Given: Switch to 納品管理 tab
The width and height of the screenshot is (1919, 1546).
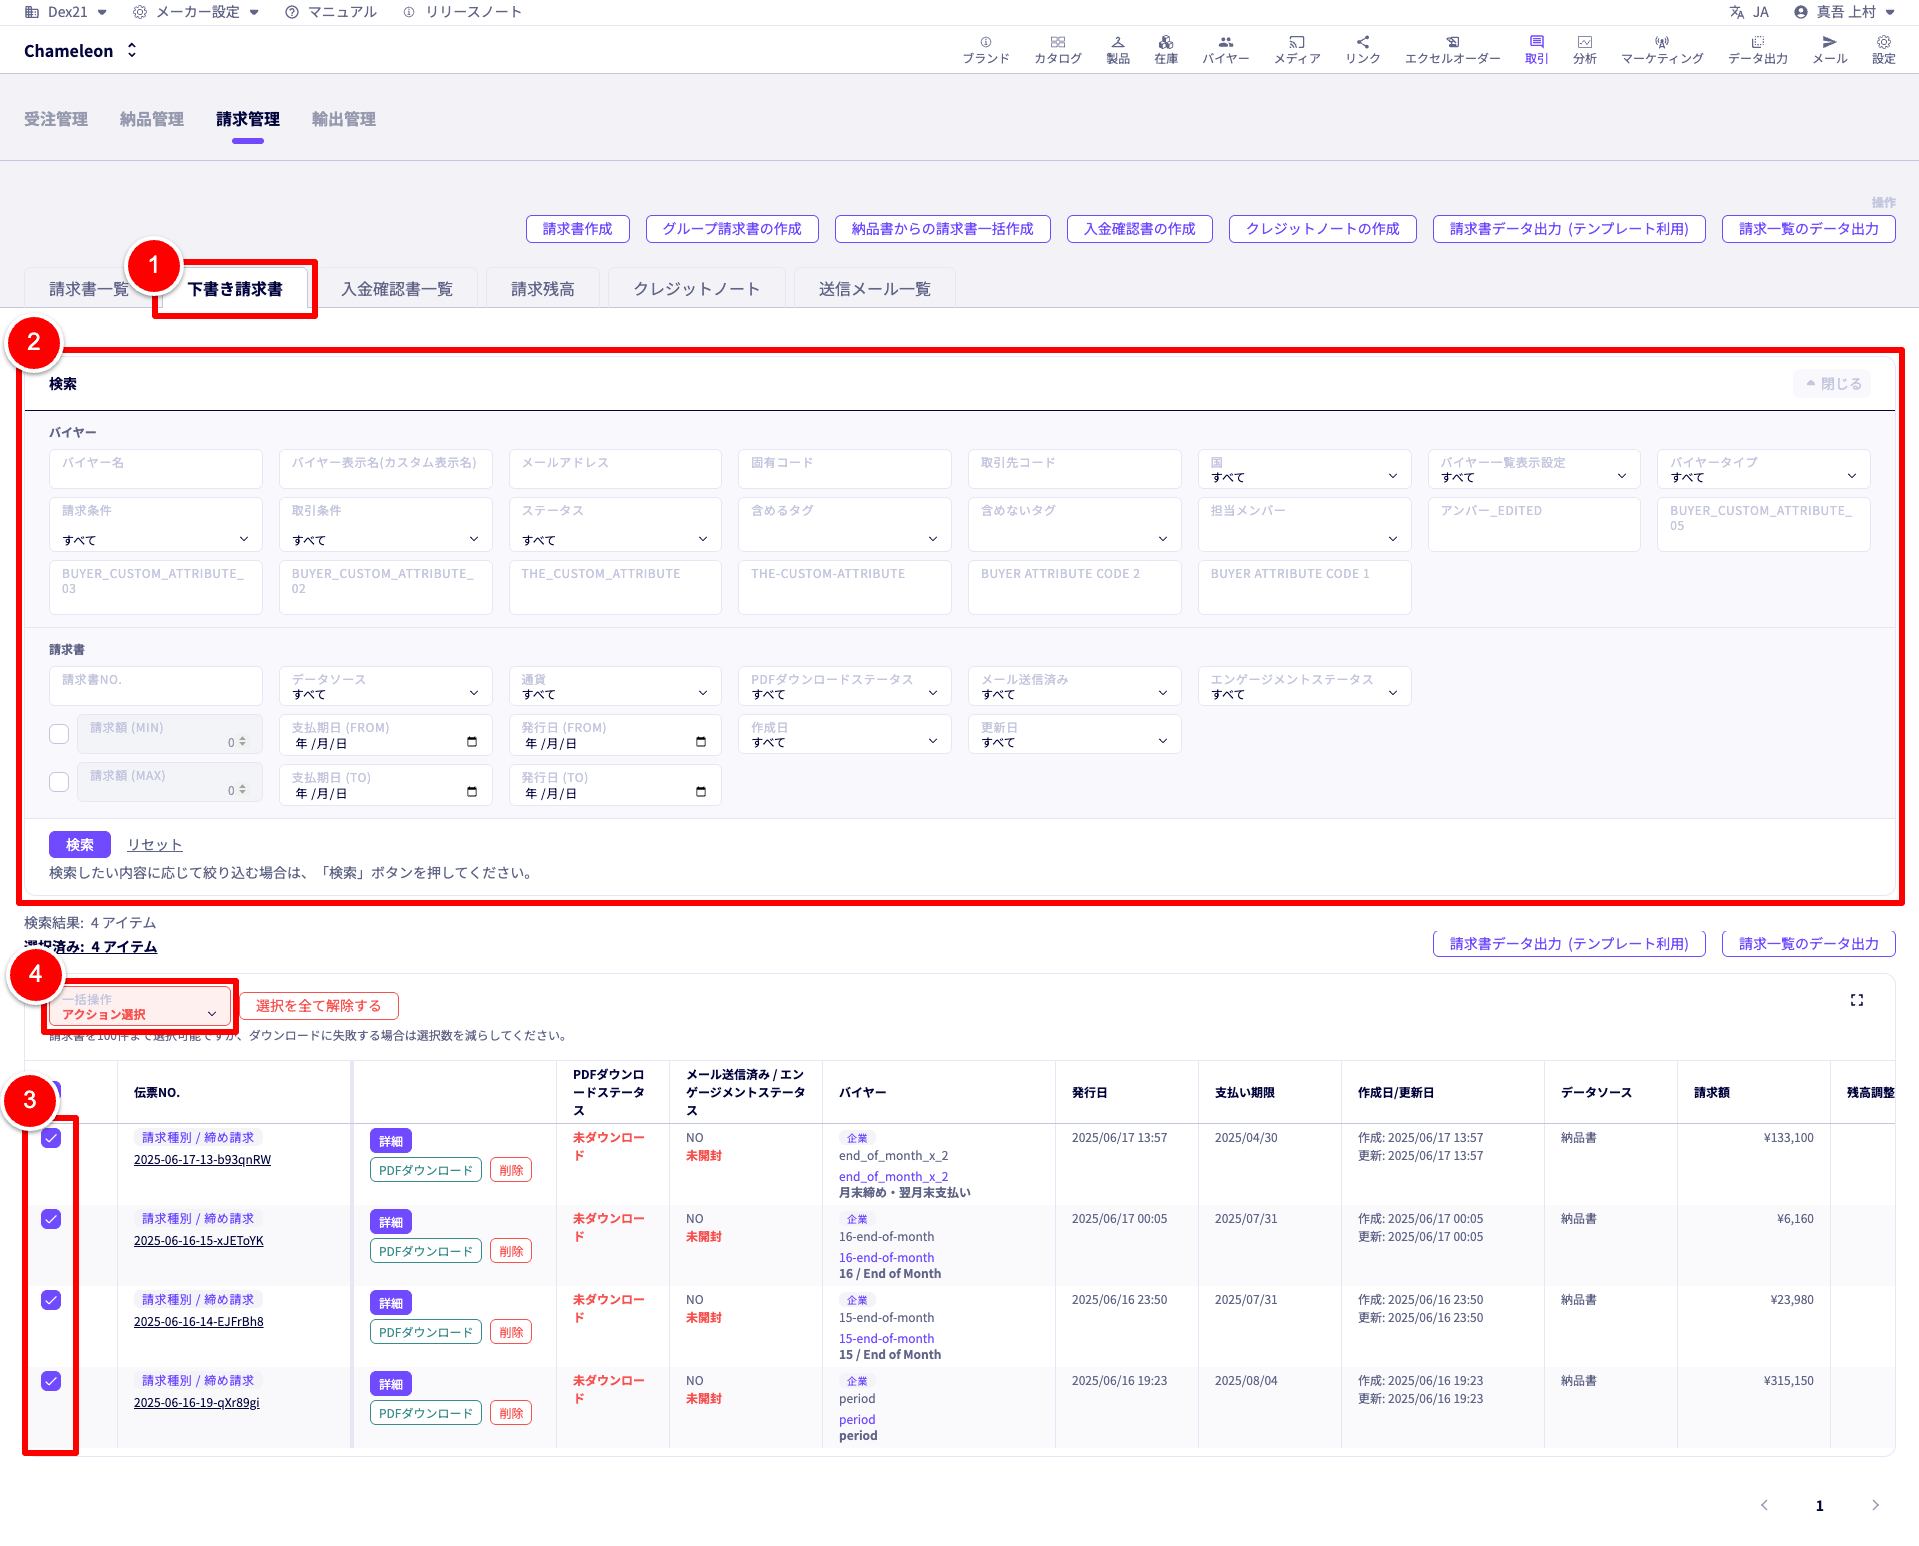Looking at the screenshot, I should pyautogui.click(x=152, y=119).
